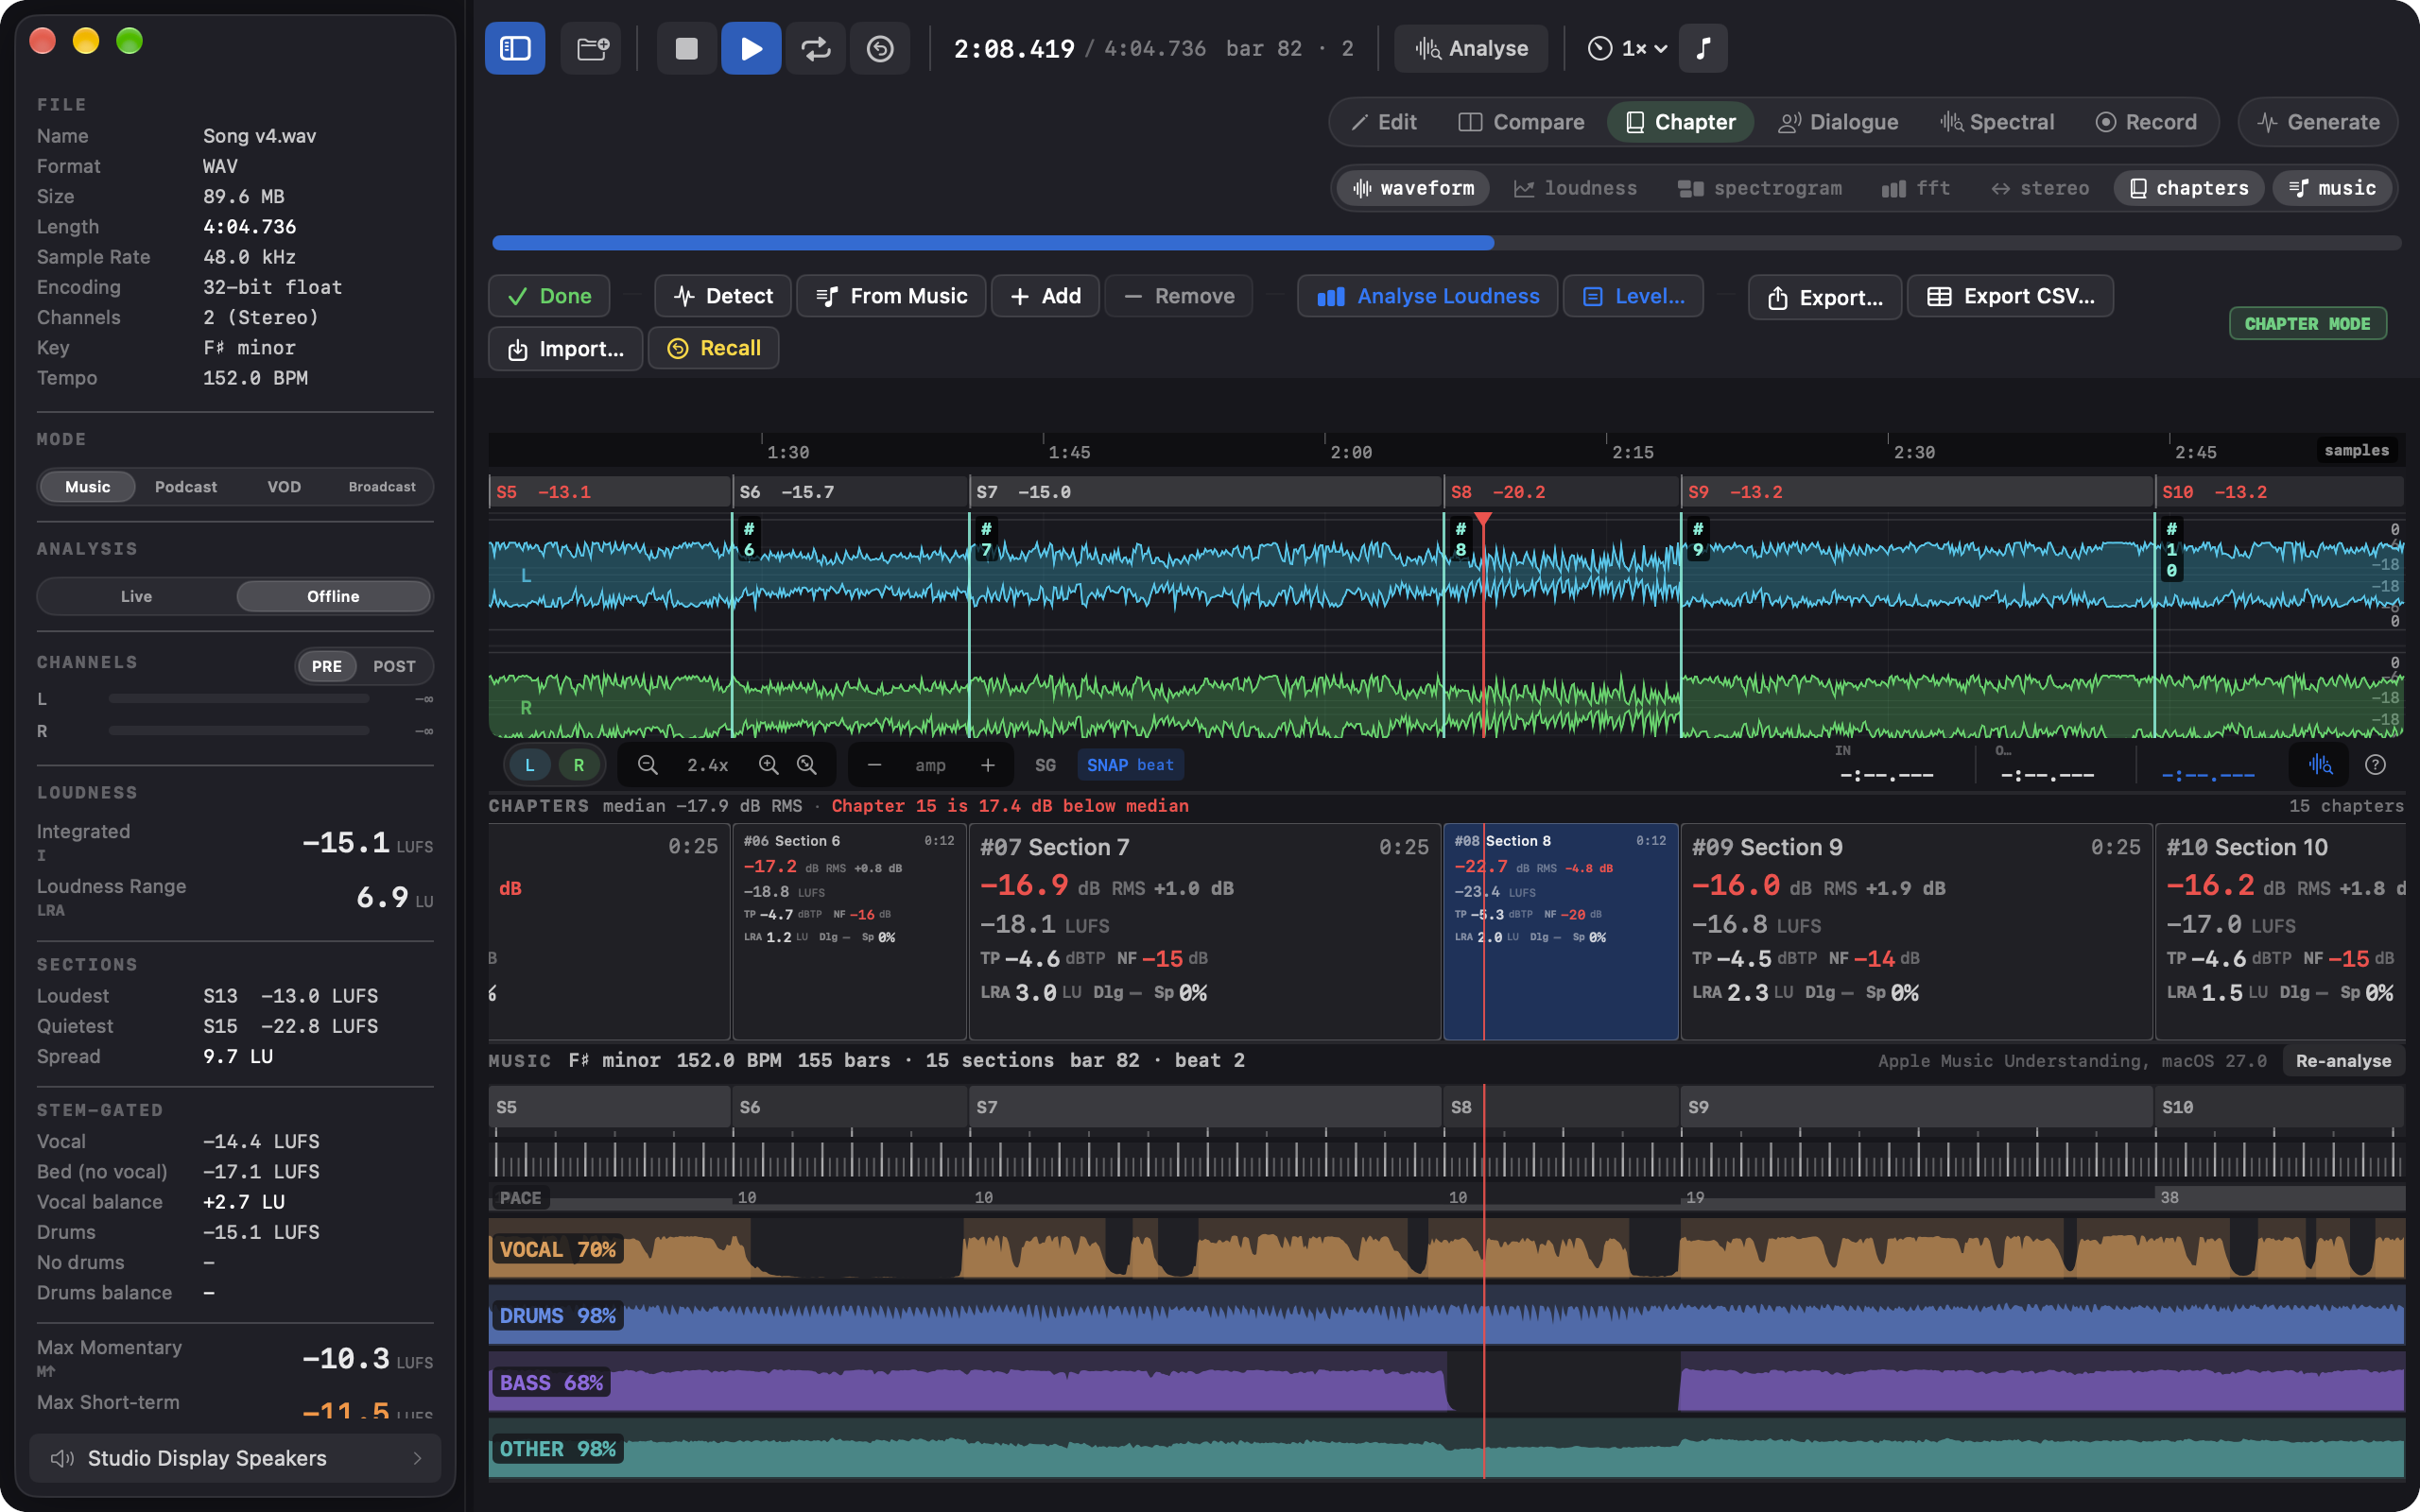Image resolution: width=2420 pixels, height=1512 pixels.
Task: Click the zoom out magnifier icon
Action: coord(647,765)
